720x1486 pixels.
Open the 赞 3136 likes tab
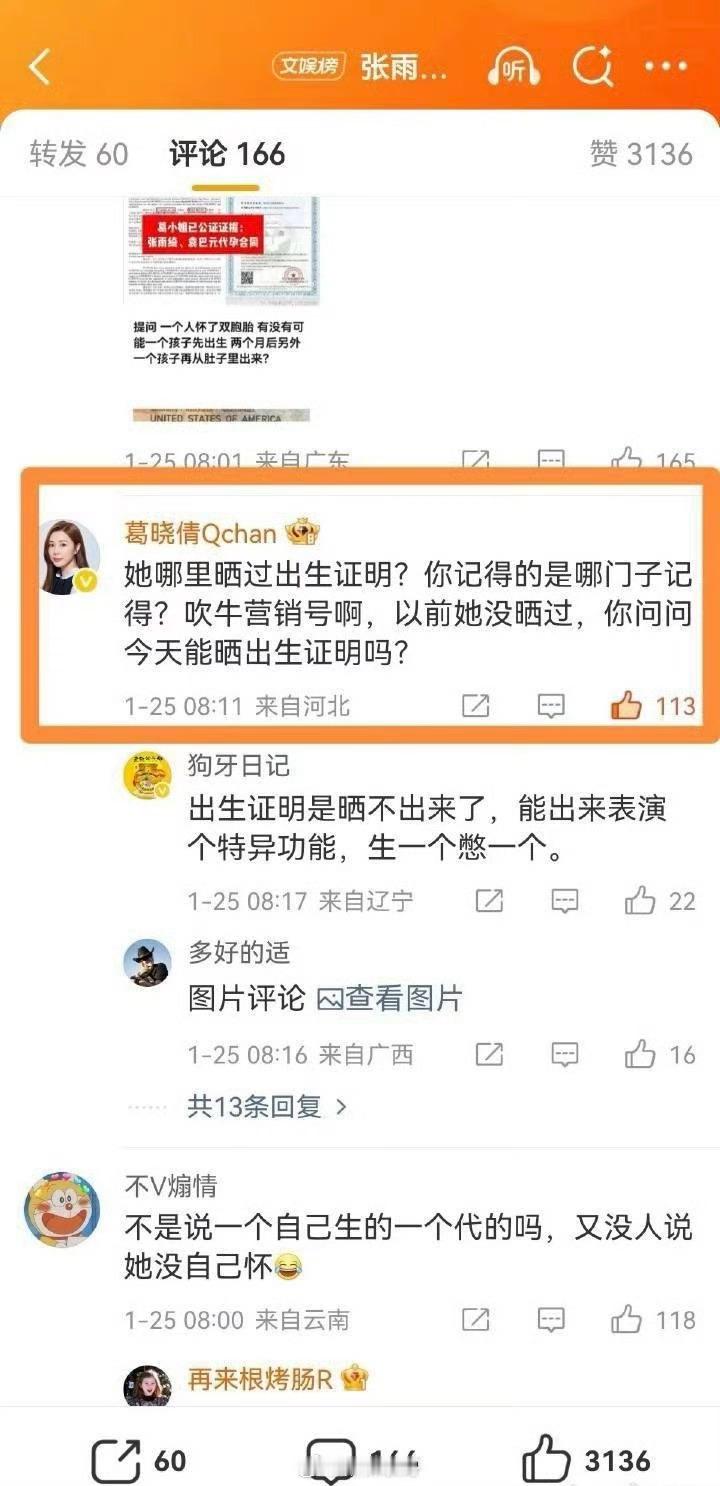pos(641,154)
